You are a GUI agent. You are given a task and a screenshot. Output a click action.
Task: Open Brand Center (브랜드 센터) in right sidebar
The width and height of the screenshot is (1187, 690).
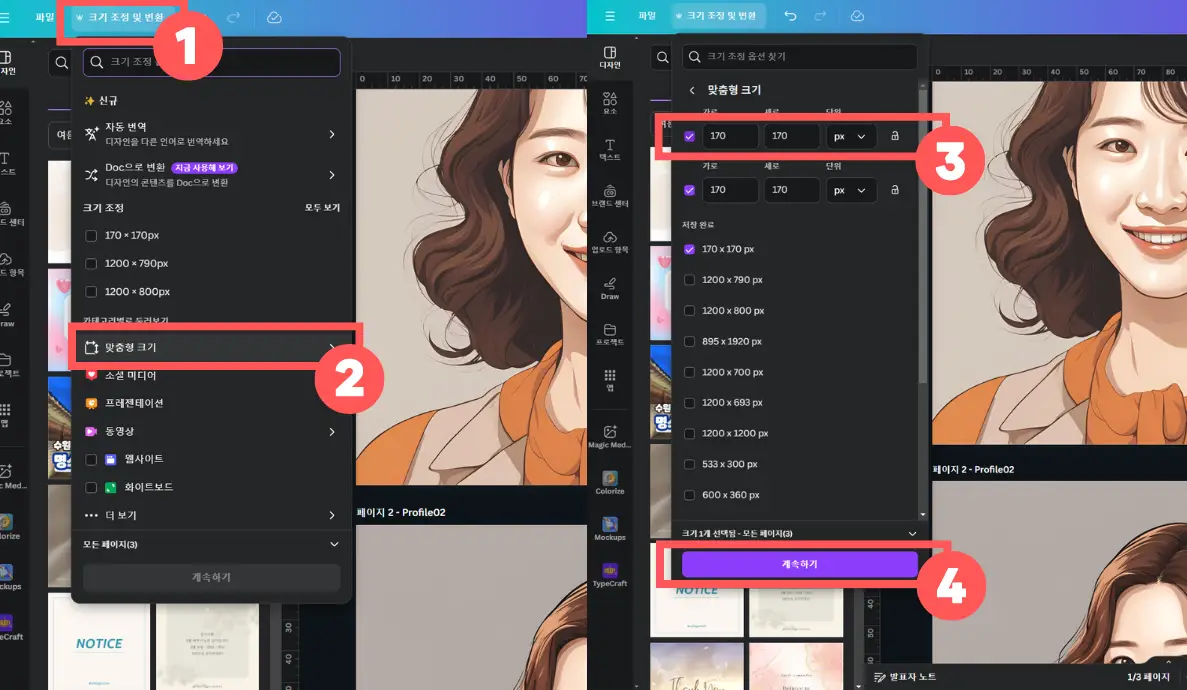pyautogui.click(x=609, y=195)
